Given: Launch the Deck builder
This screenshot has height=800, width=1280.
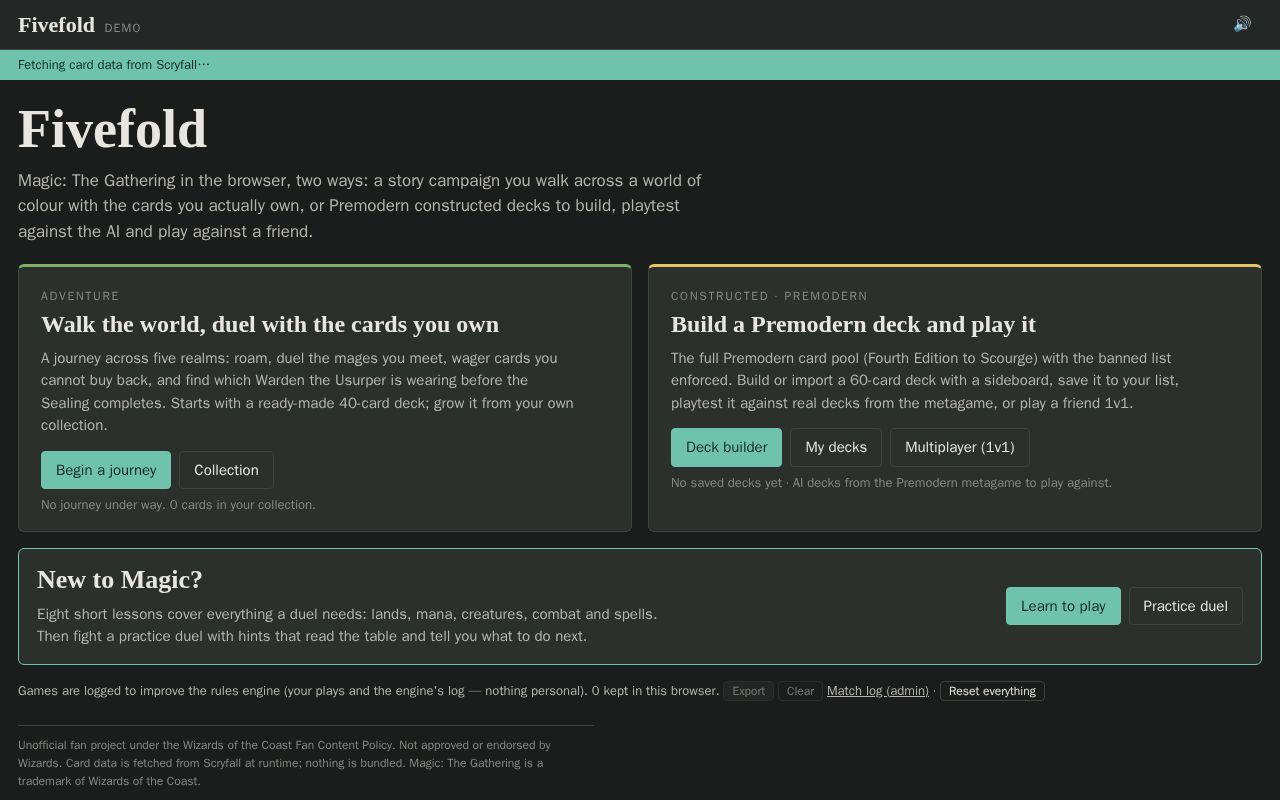Looking at the screenshot, I should click(726, 447).
